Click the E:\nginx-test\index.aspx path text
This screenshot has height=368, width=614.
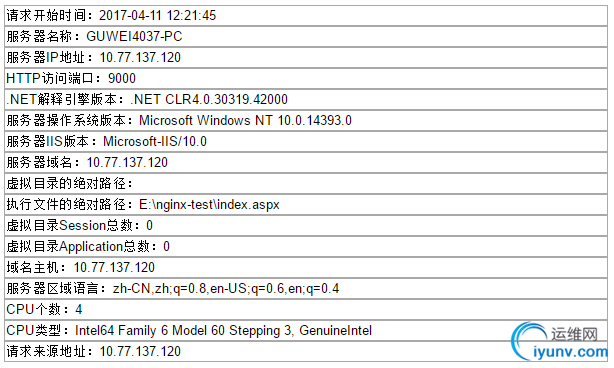(x=209, y=205)
